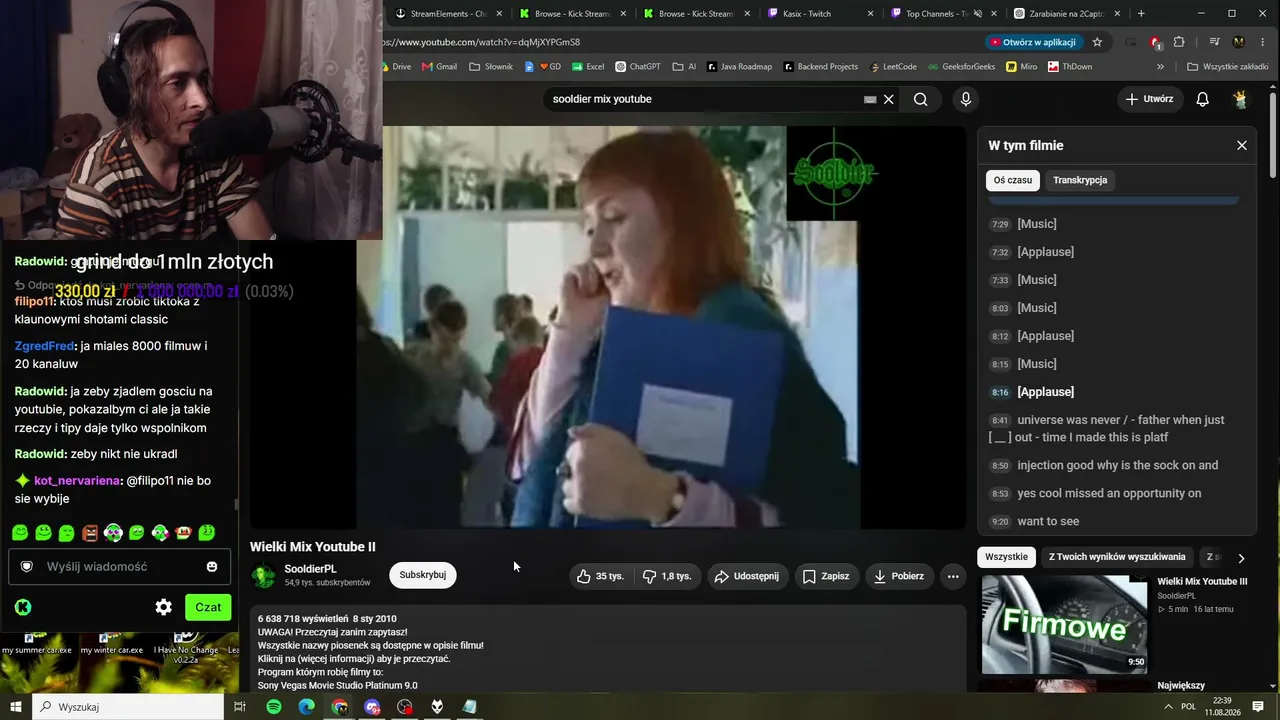Share the video via Udostępnij

tap(747, 576)
